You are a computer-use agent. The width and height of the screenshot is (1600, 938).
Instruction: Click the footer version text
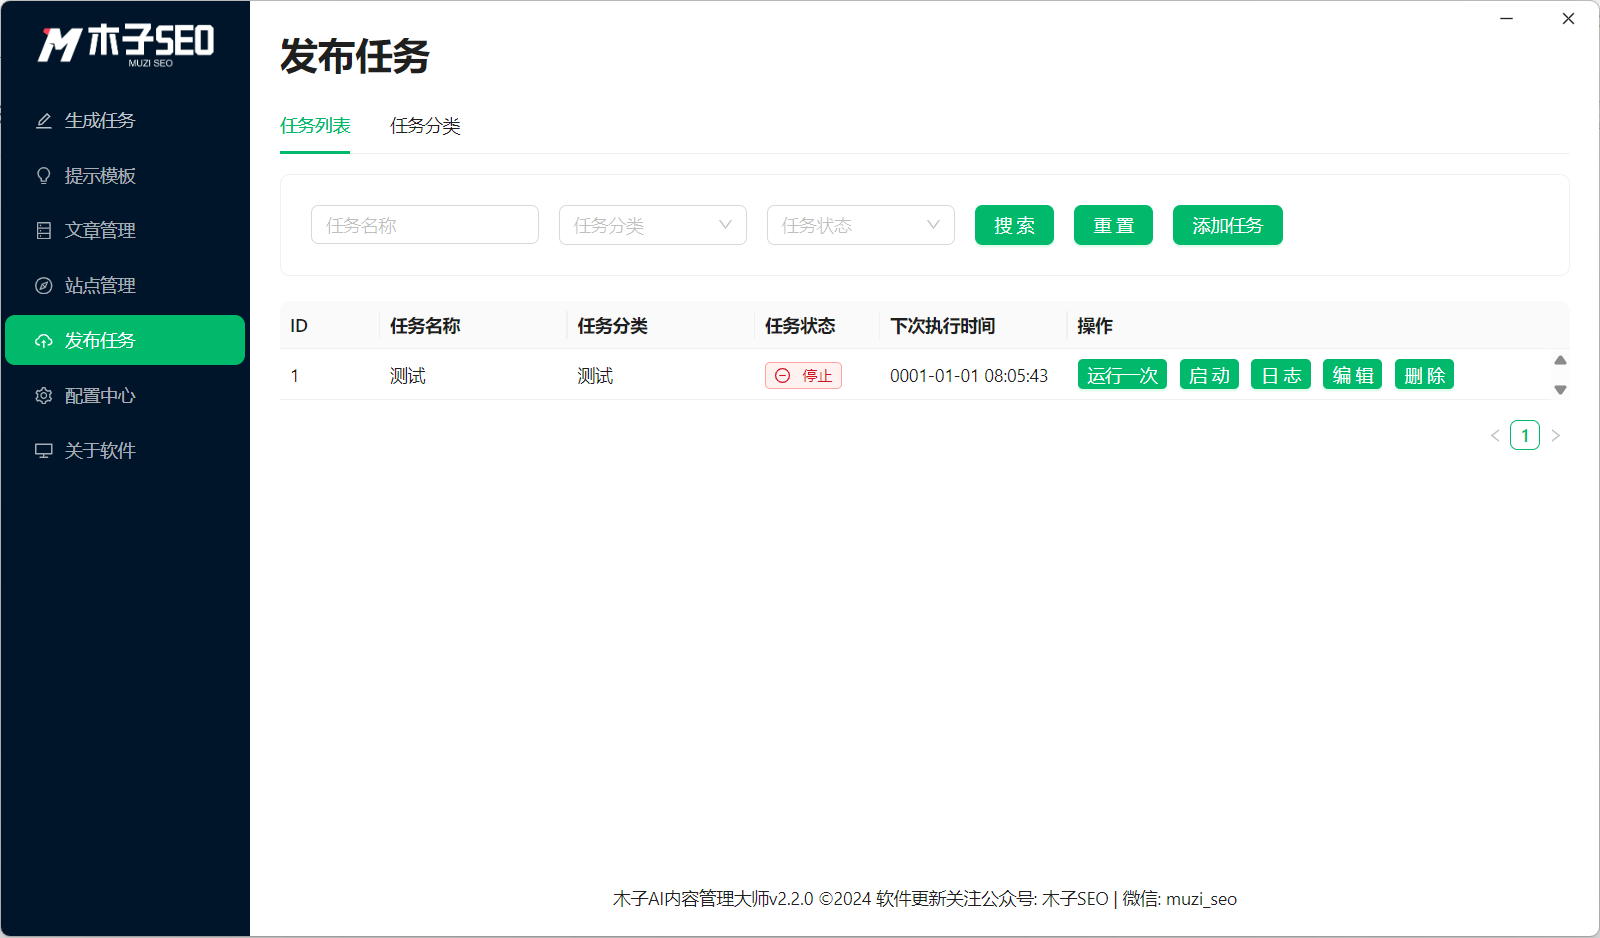click(x=925, y=899)
